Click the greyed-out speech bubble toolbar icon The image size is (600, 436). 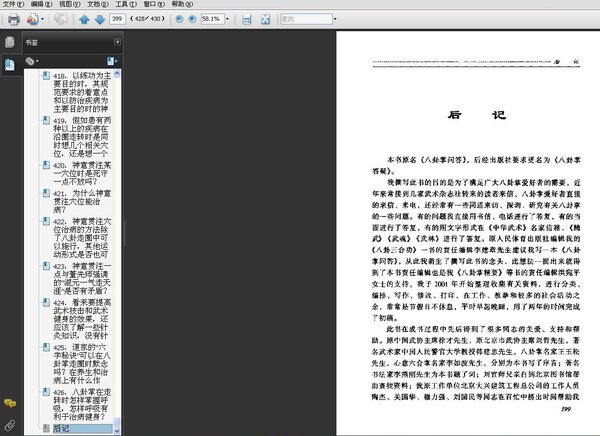61,19
